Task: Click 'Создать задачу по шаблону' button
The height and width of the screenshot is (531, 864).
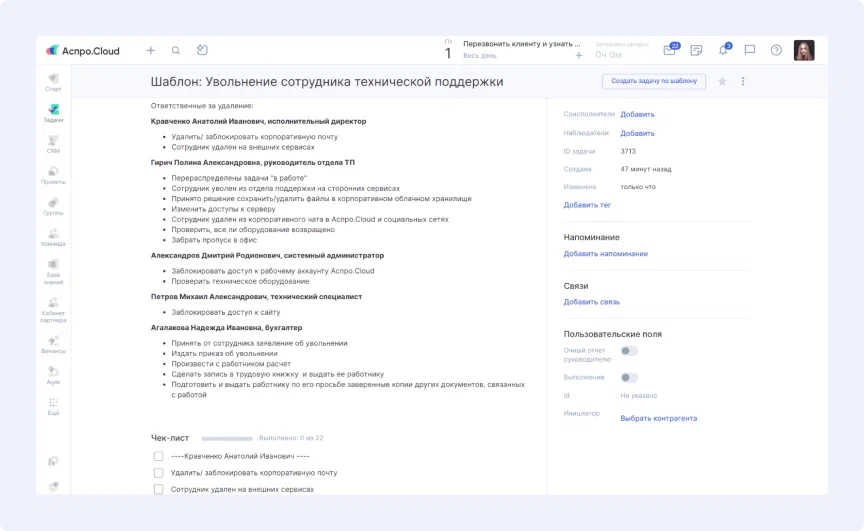Action: tap(653, 81)
